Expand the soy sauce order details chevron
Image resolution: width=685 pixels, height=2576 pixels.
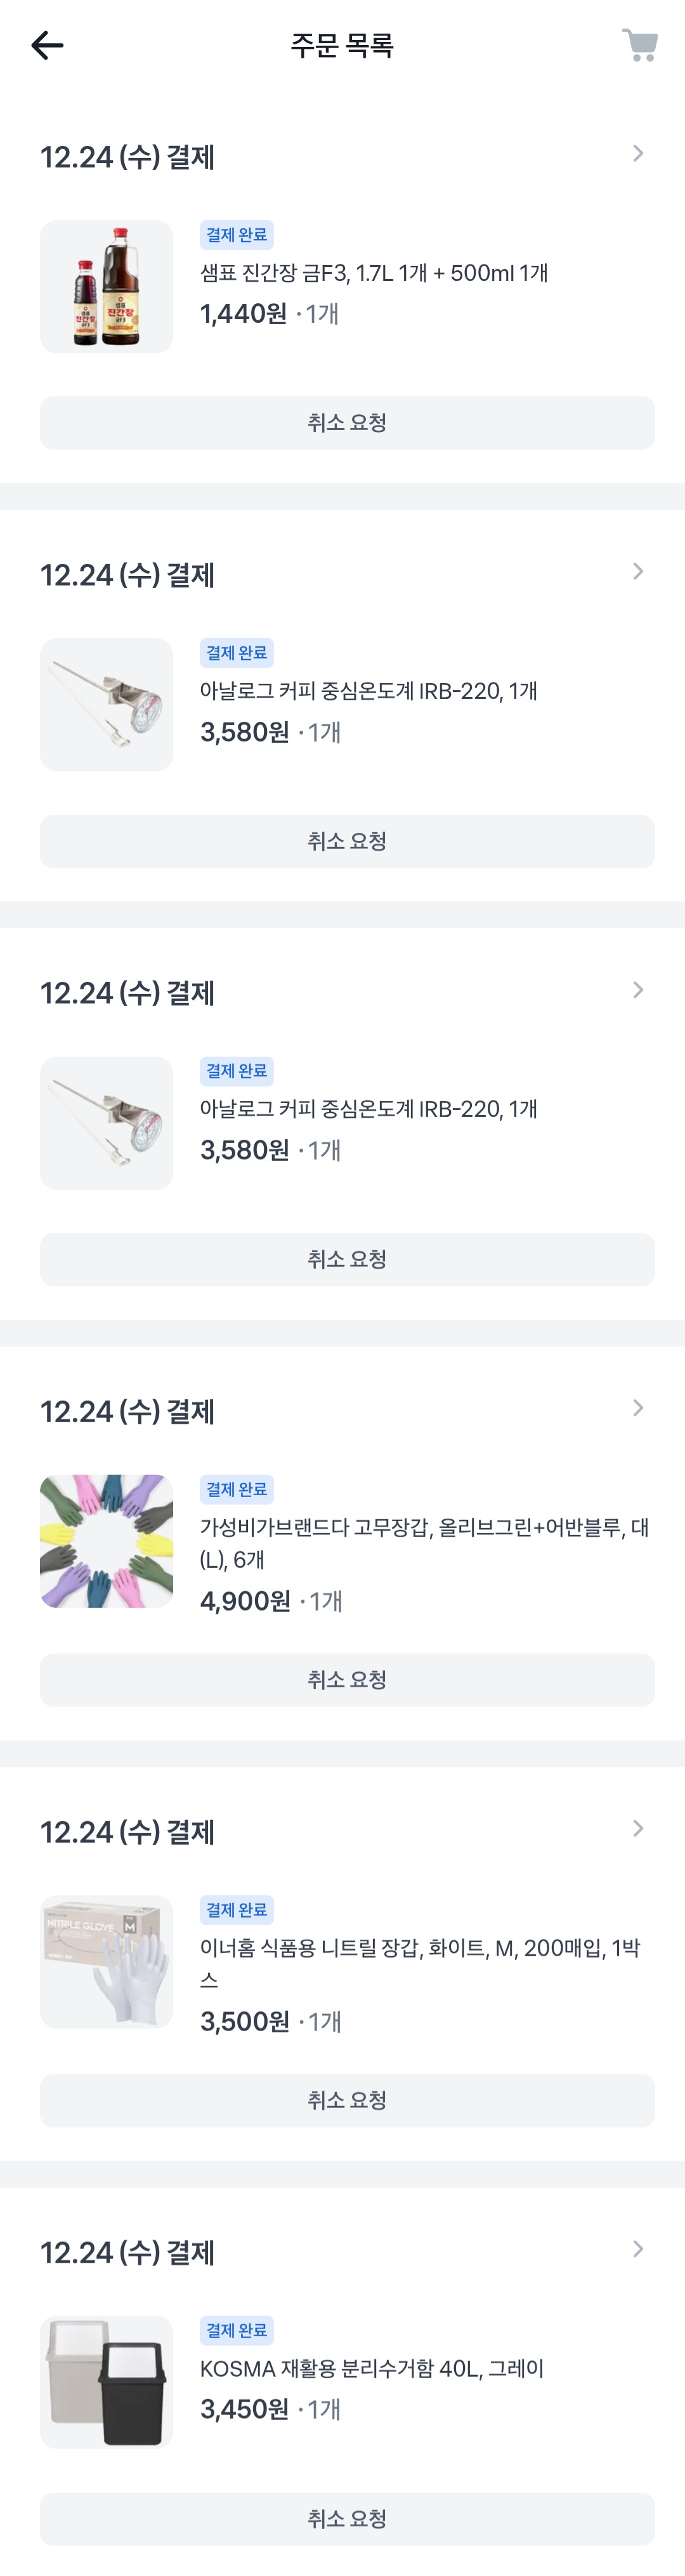(638, 154)
